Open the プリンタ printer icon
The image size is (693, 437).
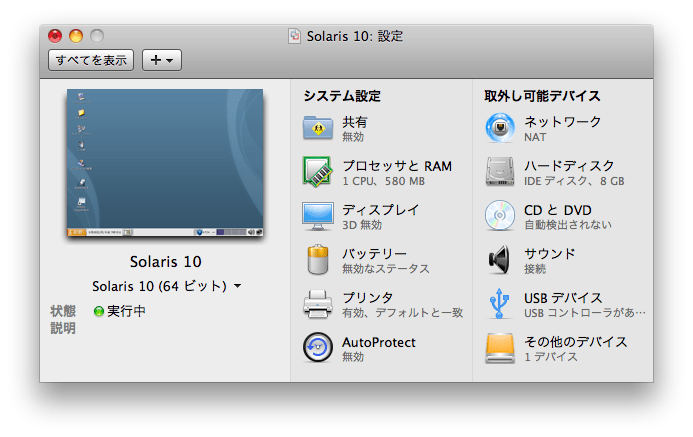(x=317, y=304)
